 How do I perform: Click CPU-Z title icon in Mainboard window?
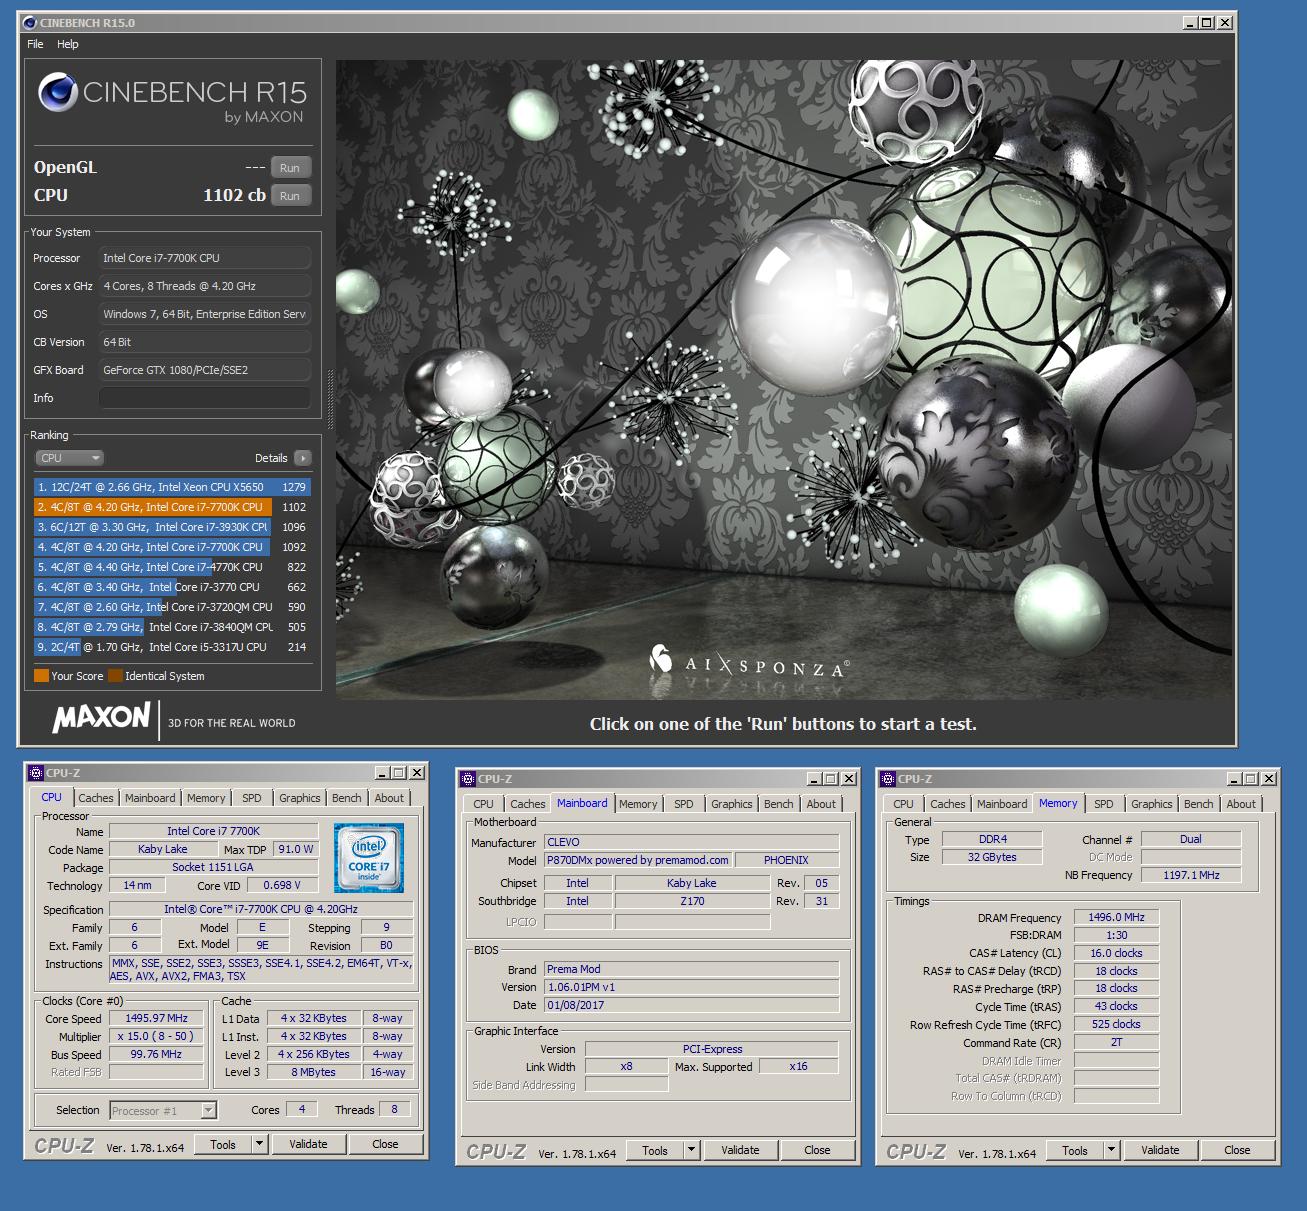[x=467, y=779]
